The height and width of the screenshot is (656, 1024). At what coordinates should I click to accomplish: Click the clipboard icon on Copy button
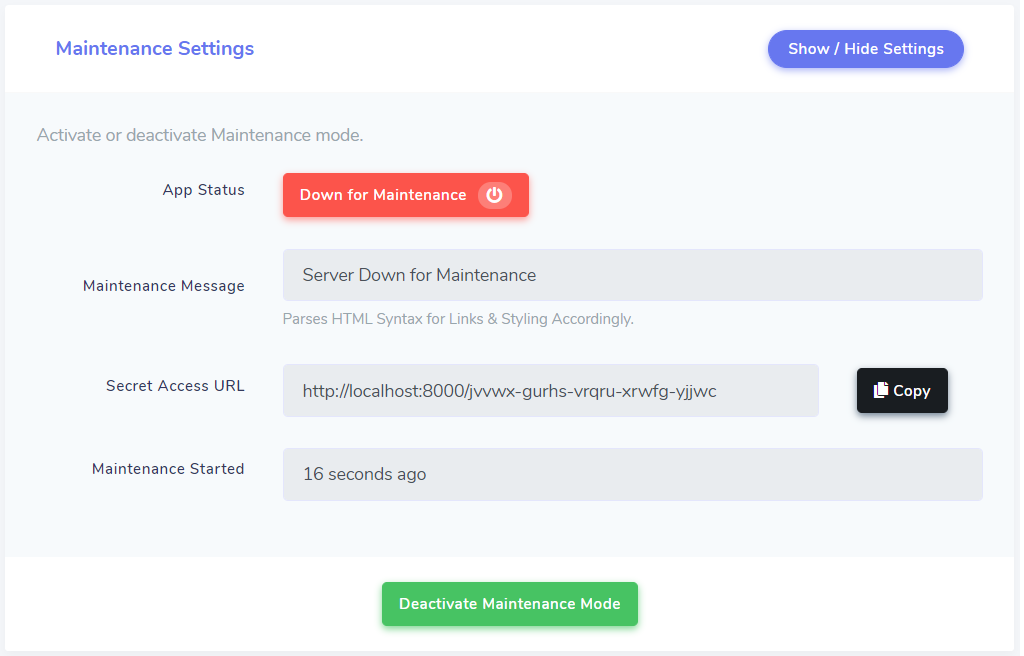click(x=881, y=390)
